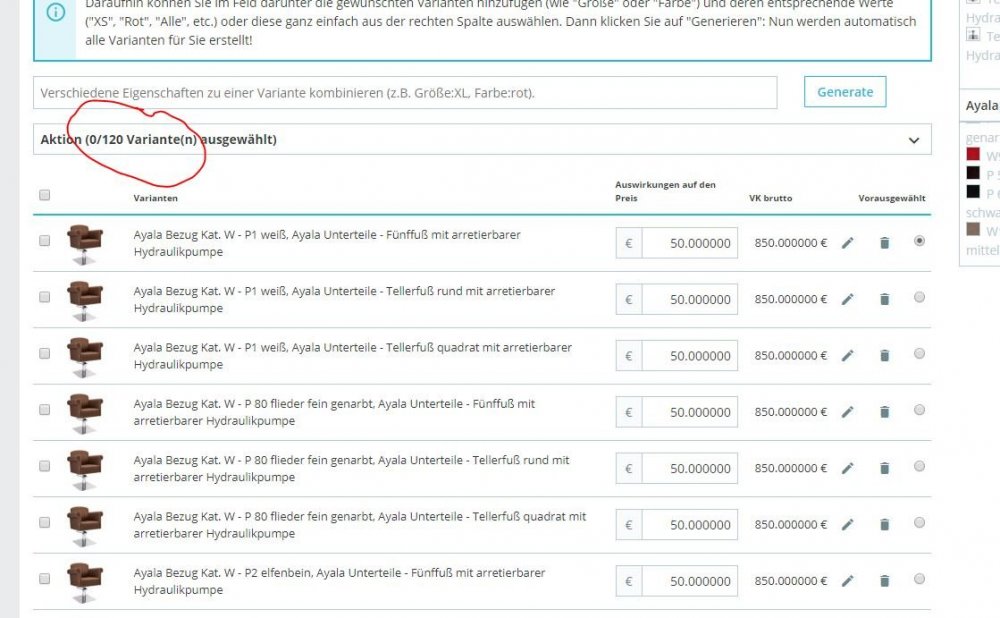Open chair thumbnail of P1 weiß Tellerfuß rund
Image resolution: width=1000 pixels, height=618 pixels.
point(84,300)
